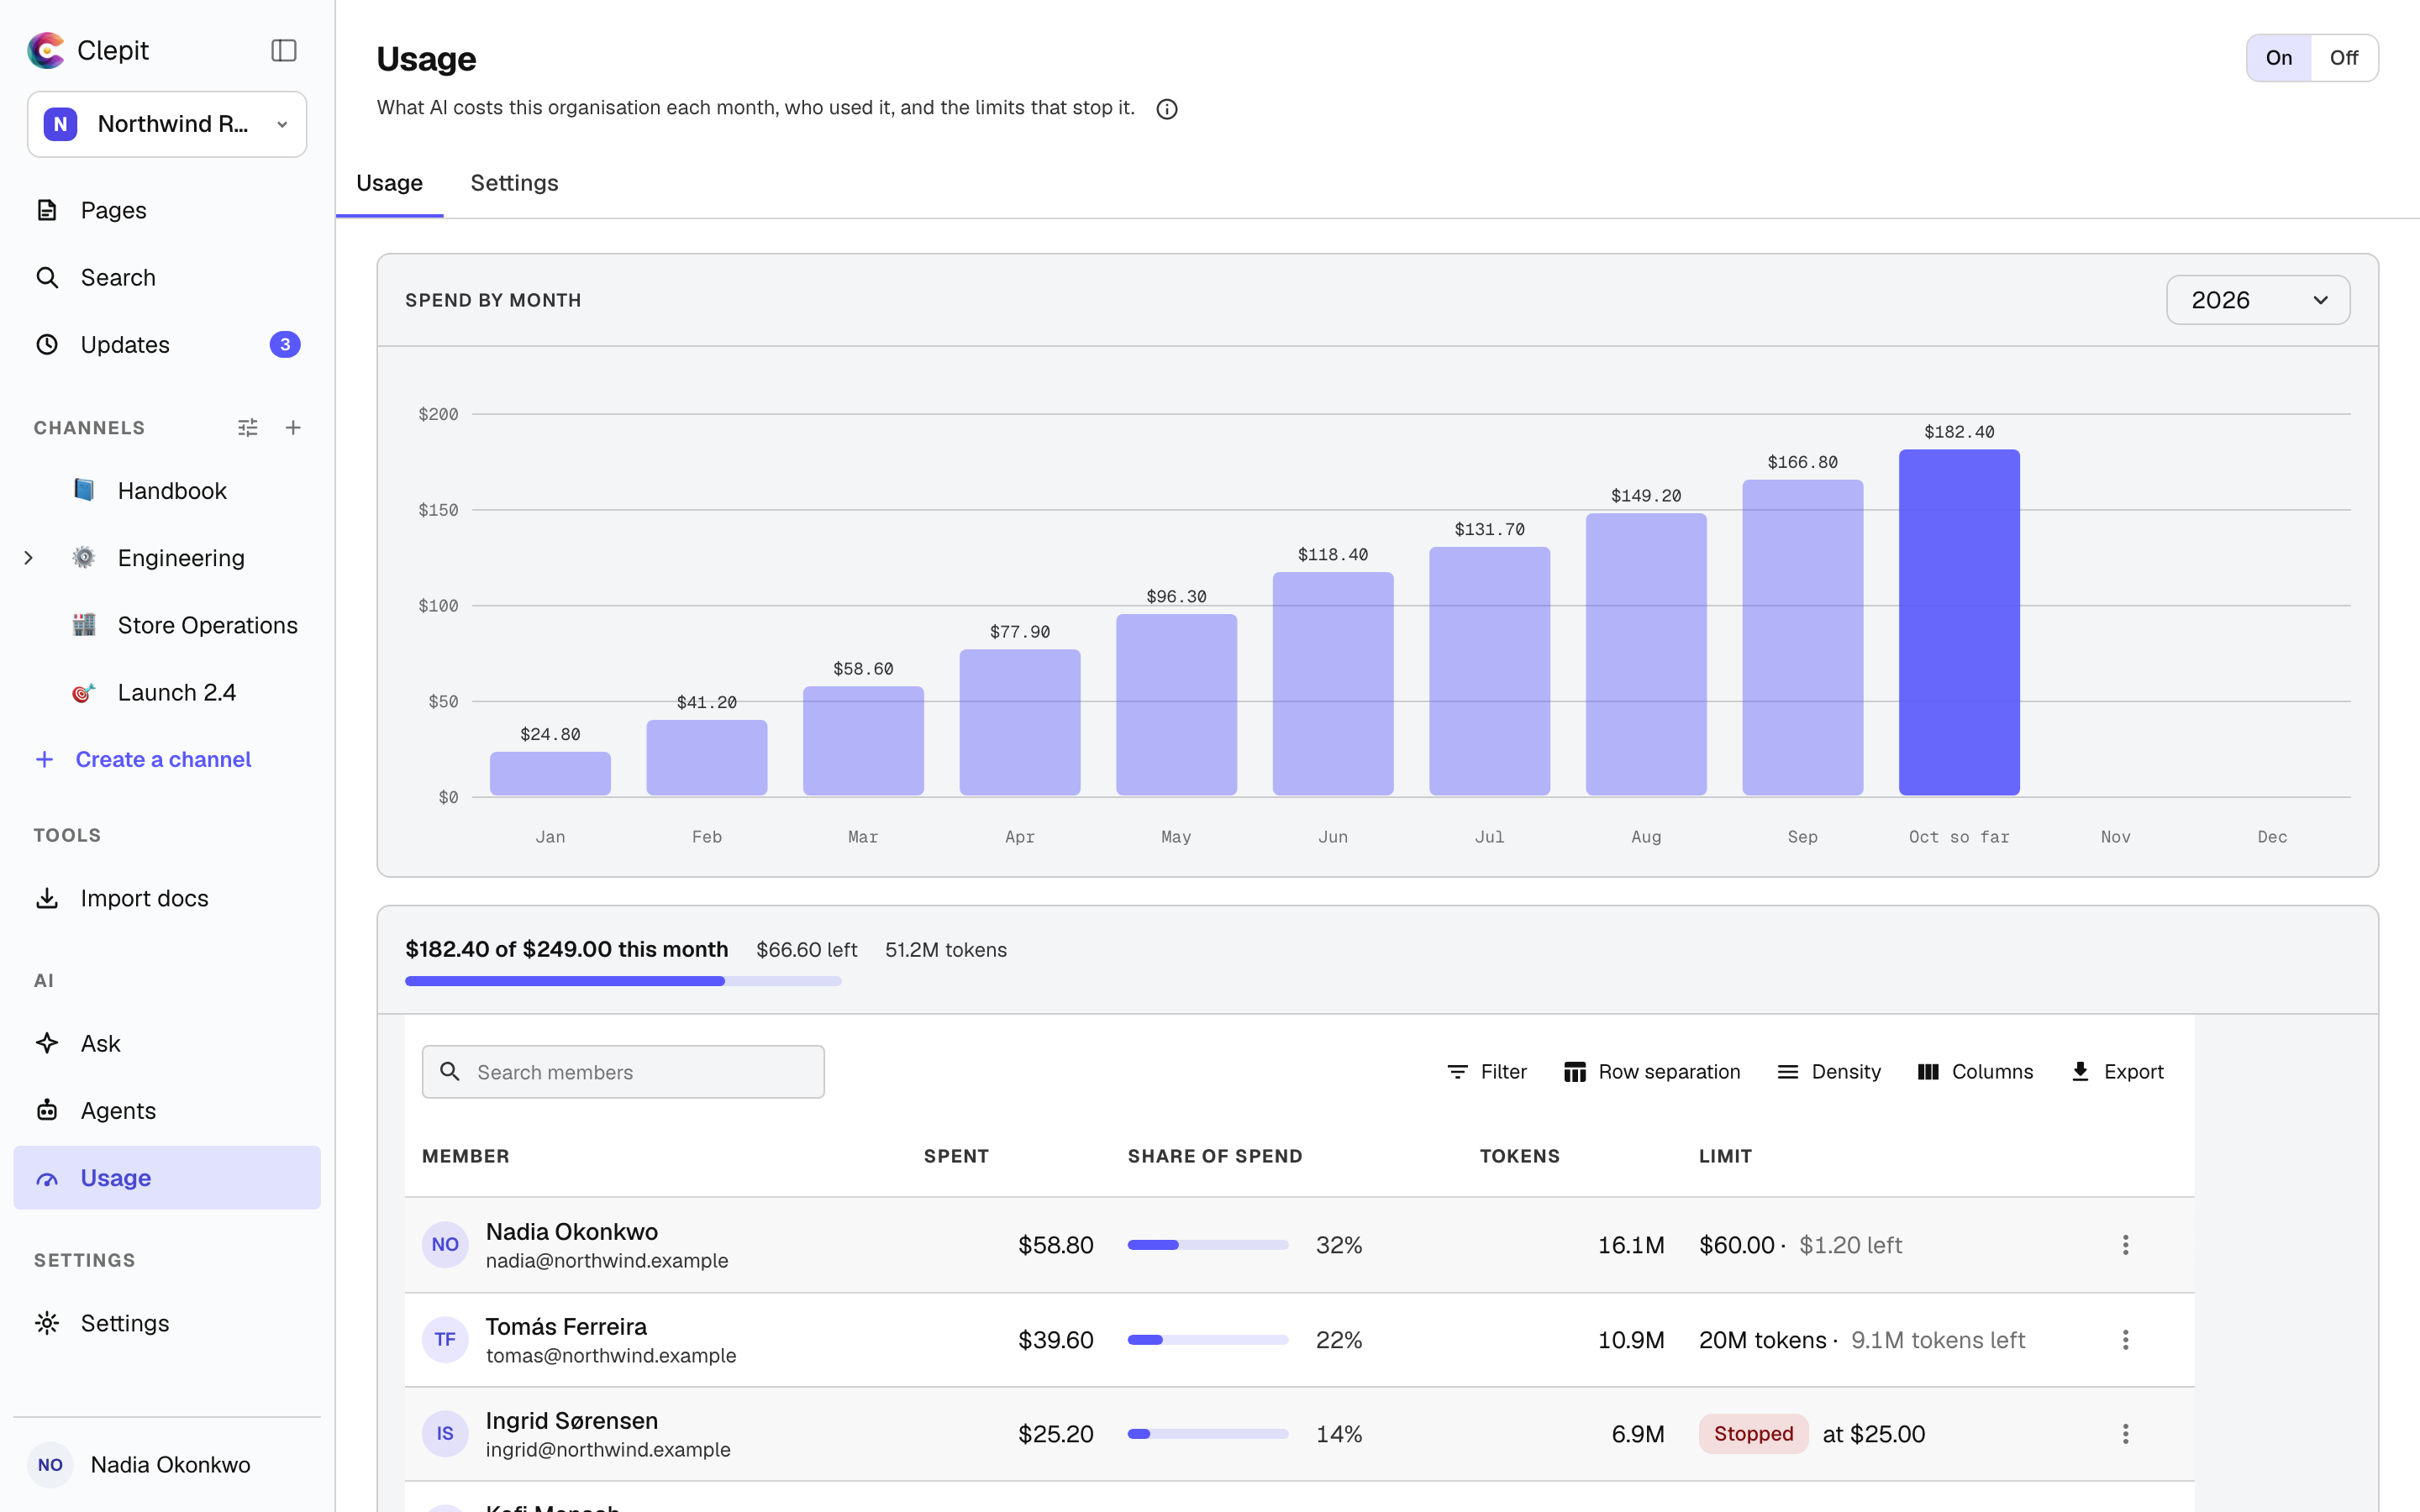Sort by the Tokens column header

coord(1520,1156)
